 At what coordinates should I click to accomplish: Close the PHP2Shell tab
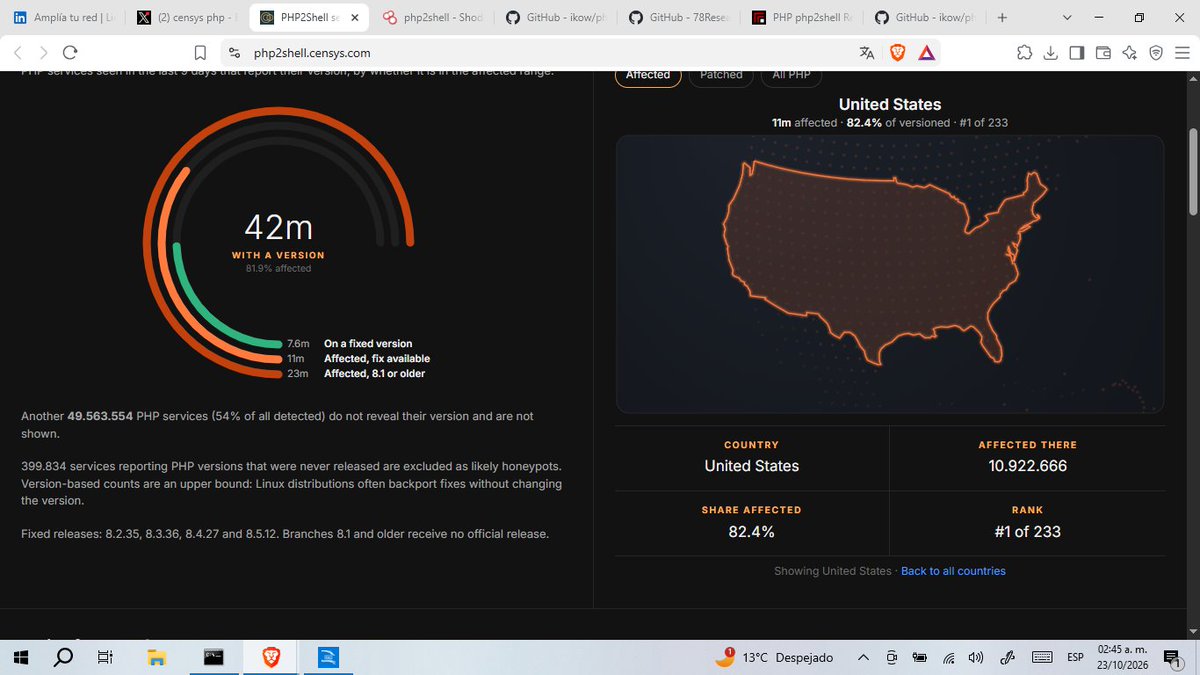354,18
